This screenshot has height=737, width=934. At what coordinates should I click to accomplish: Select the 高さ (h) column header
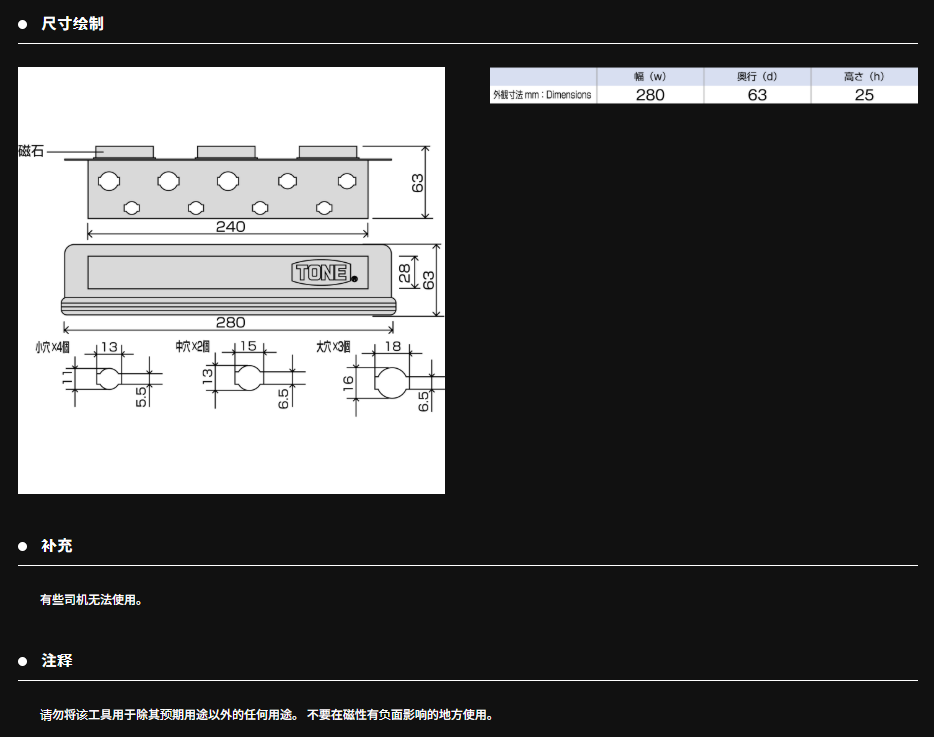[x=864, y=76]
